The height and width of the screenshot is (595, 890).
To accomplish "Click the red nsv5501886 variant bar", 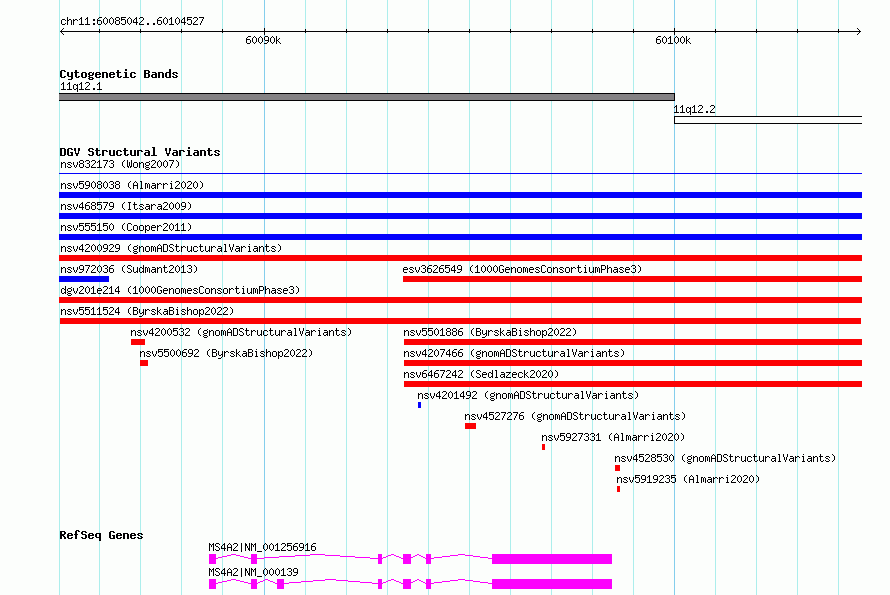I will click(633, 342).
